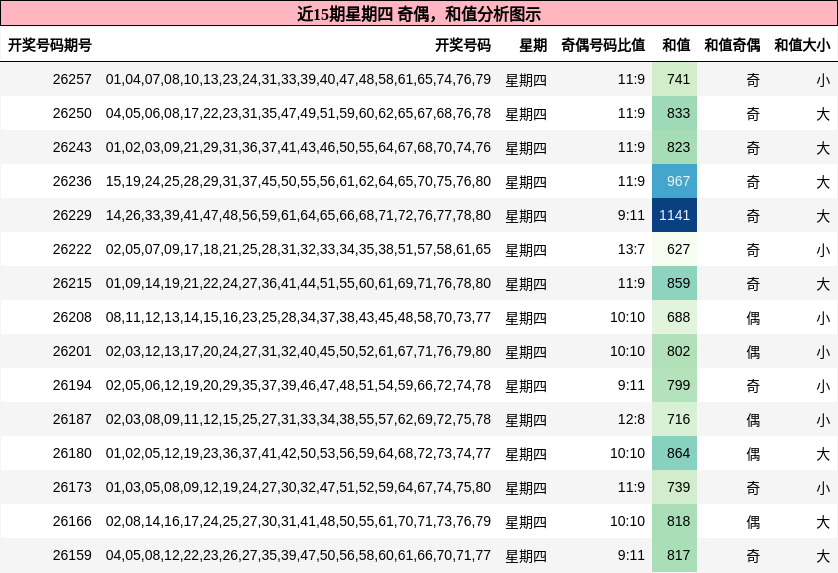Click the 小 size cell in row 26257

click(823, 80)
